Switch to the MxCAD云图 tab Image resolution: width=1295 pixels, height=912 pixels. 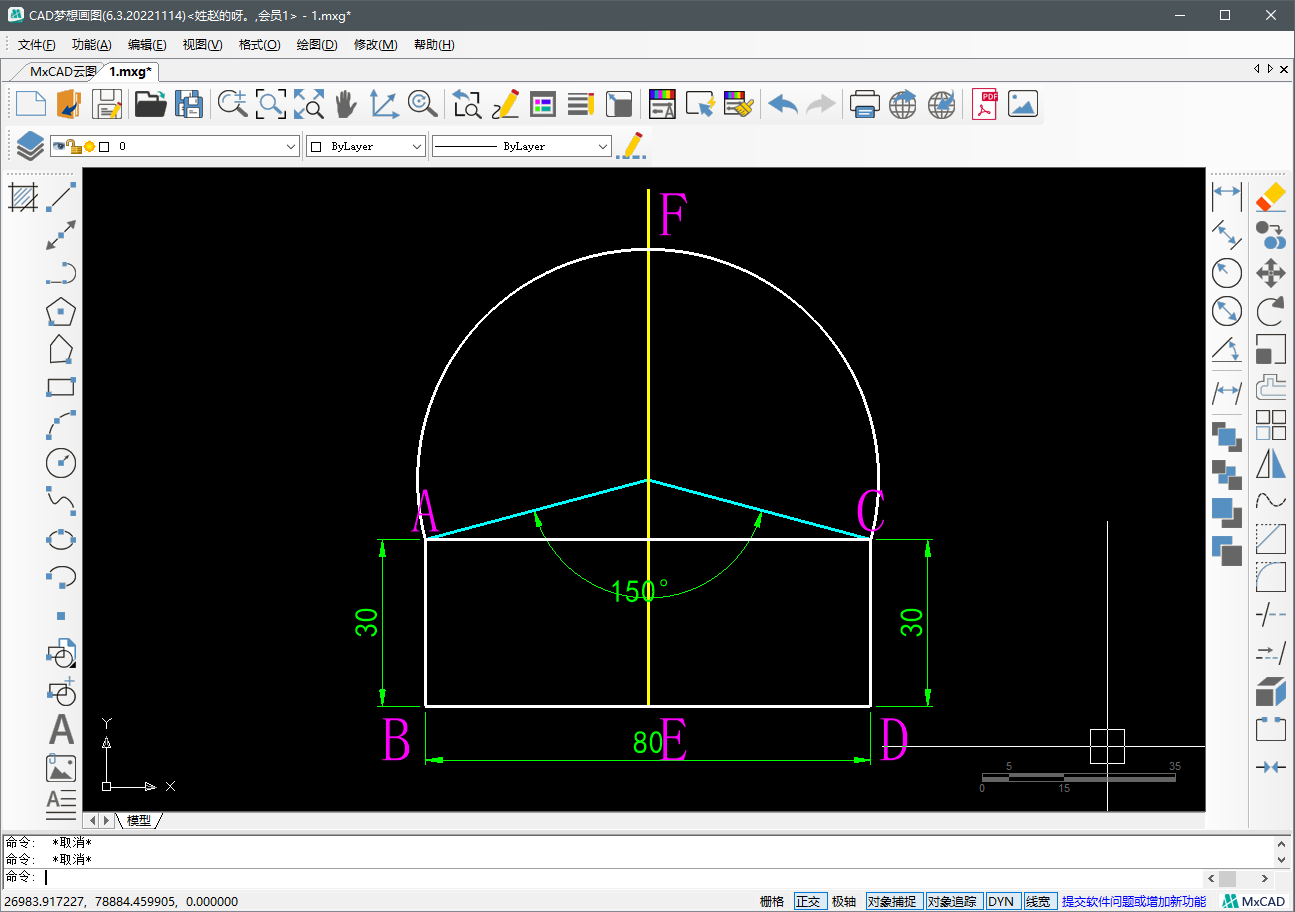[x=61, y=71]
